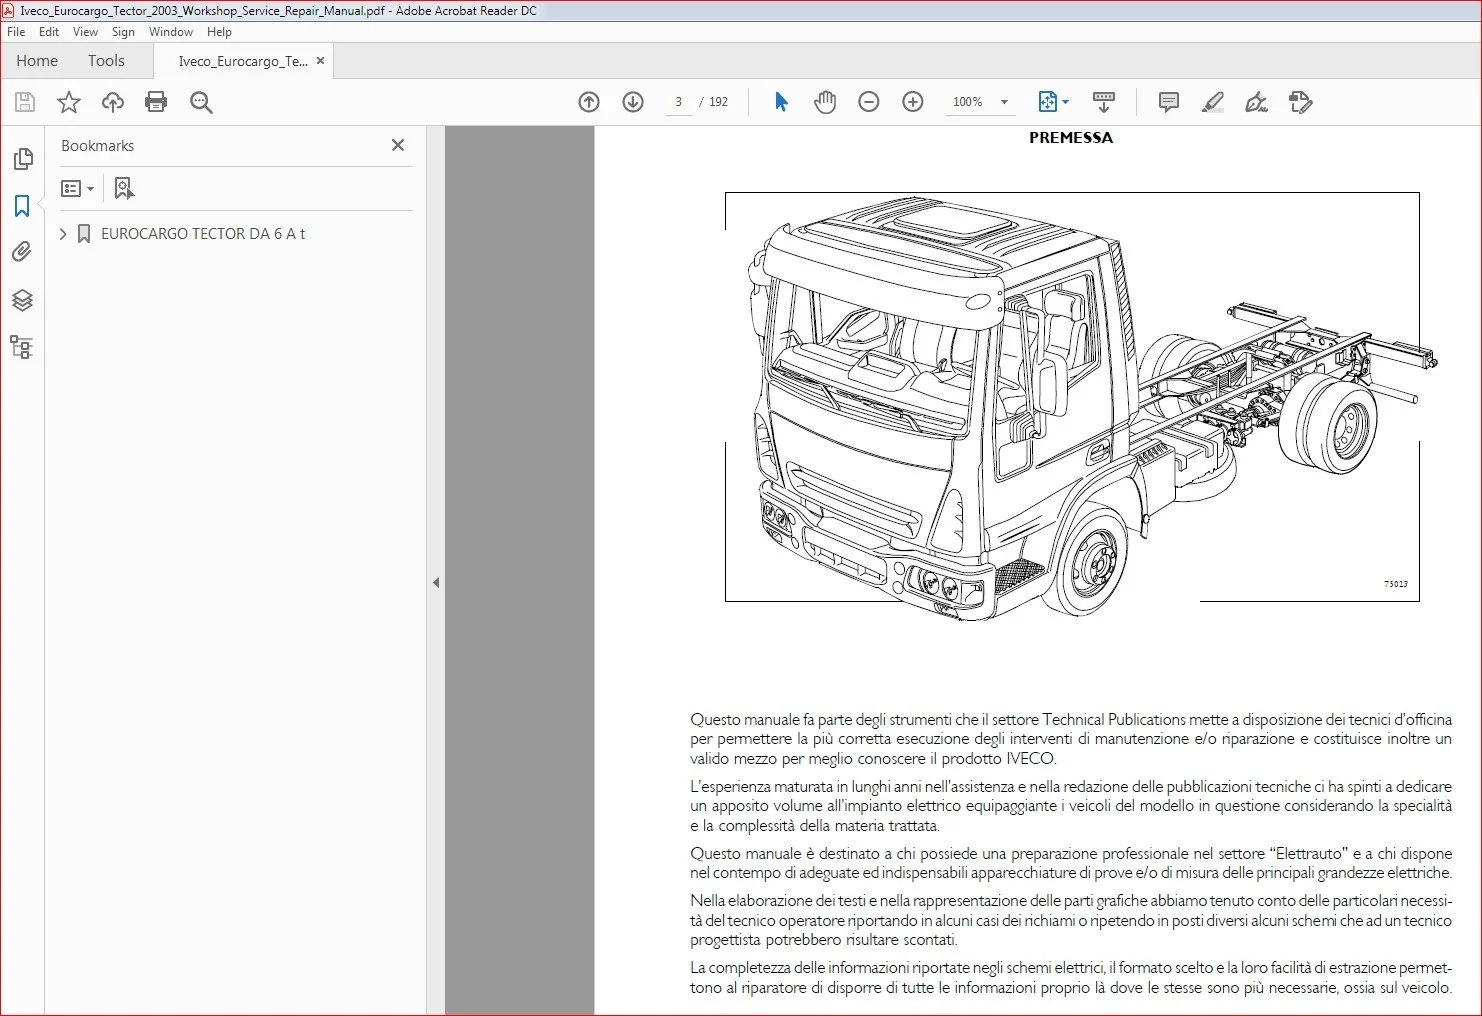Open the File menu
Viewport: 1482px width, 1016px height.
click(x=16, y=32)
